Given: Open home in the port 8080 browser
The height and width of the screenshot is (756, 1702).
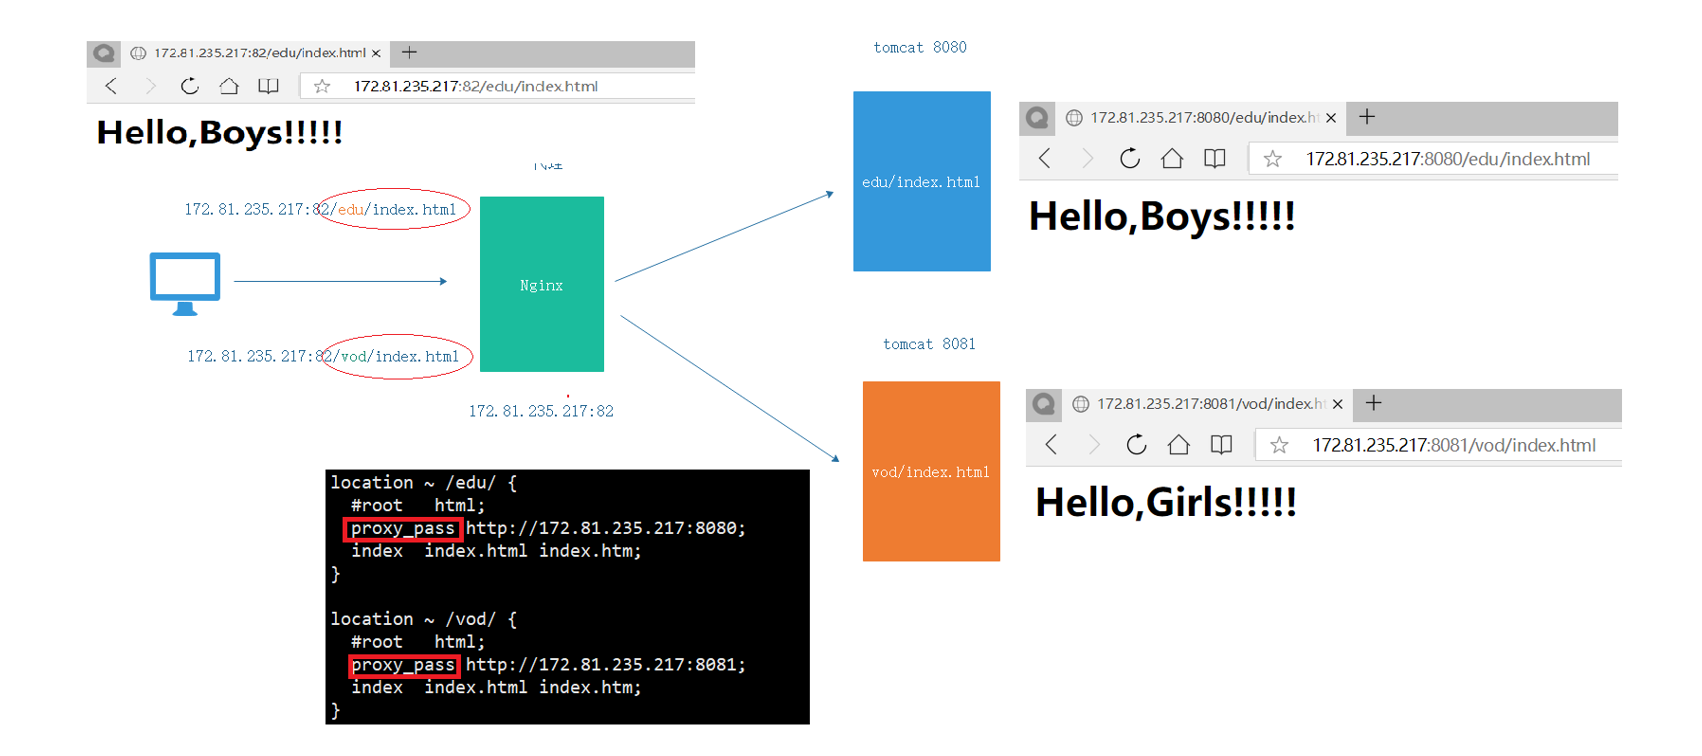Looking at the screenshot, I should (1172, 158).
